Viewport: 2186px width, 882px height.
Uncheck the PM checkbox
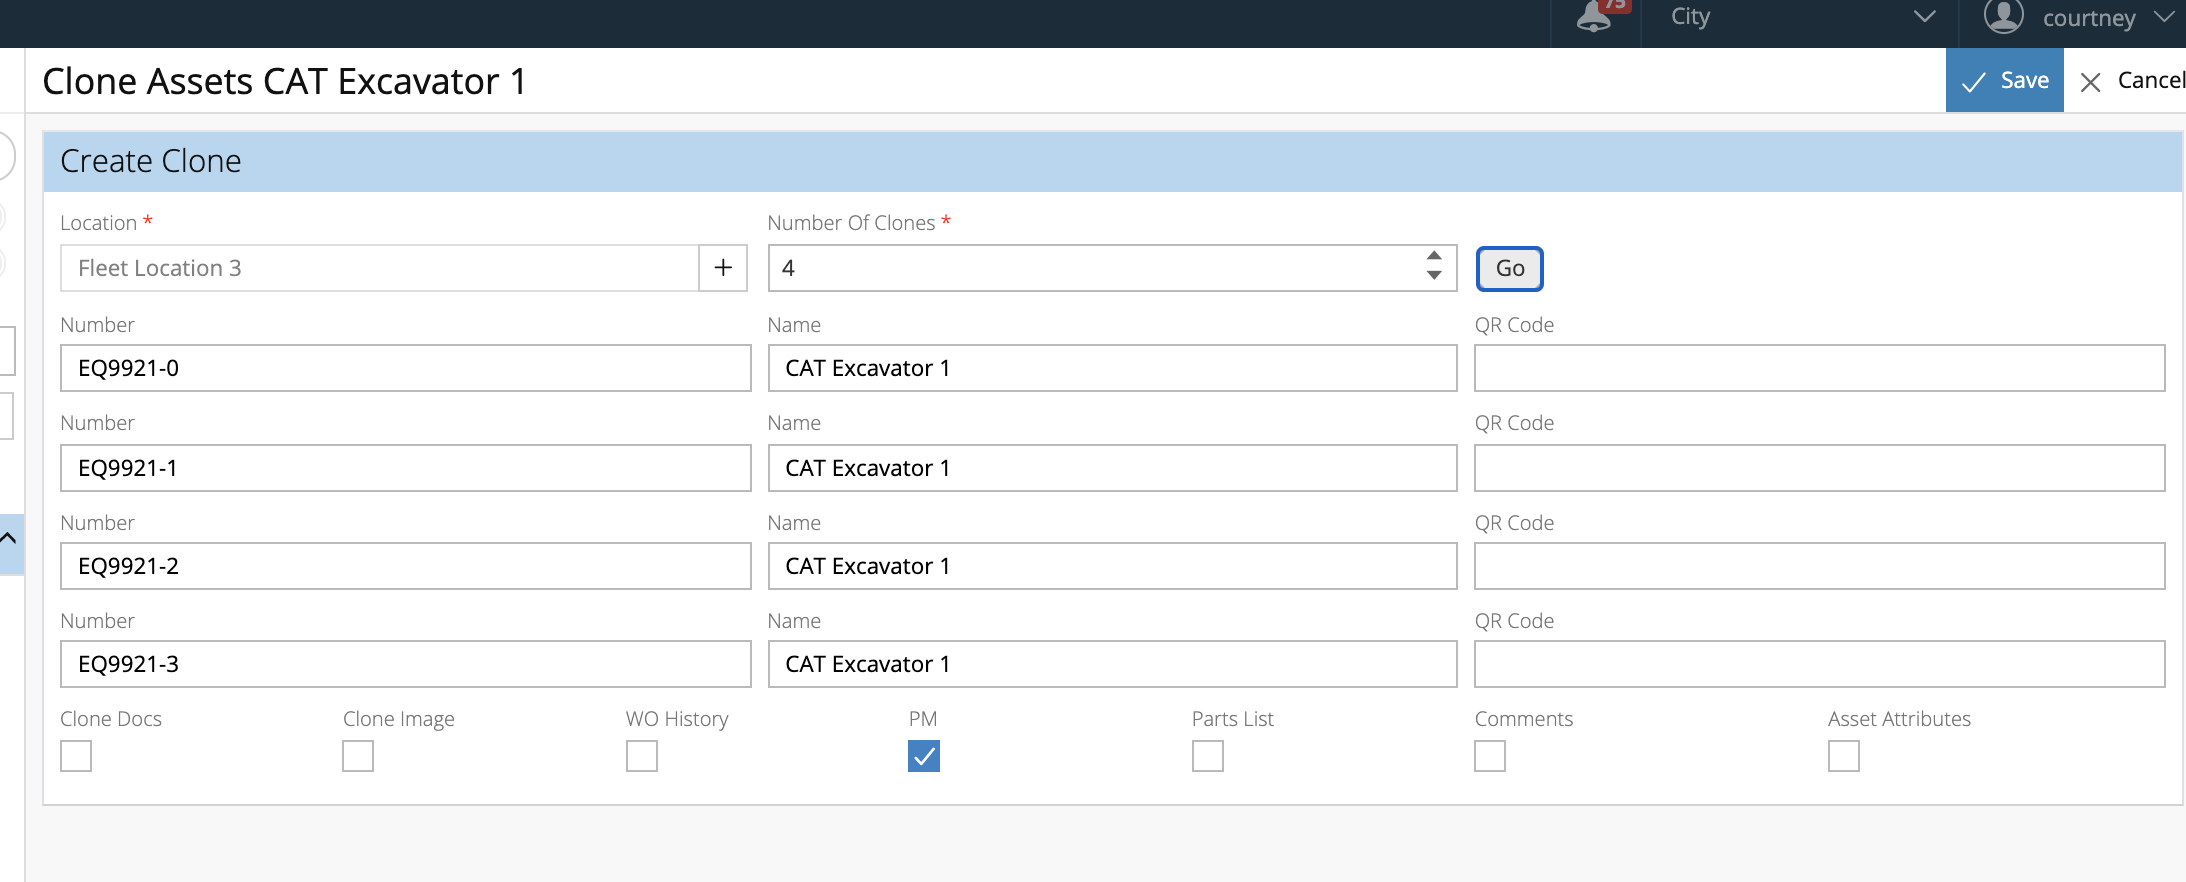(924, 756)
